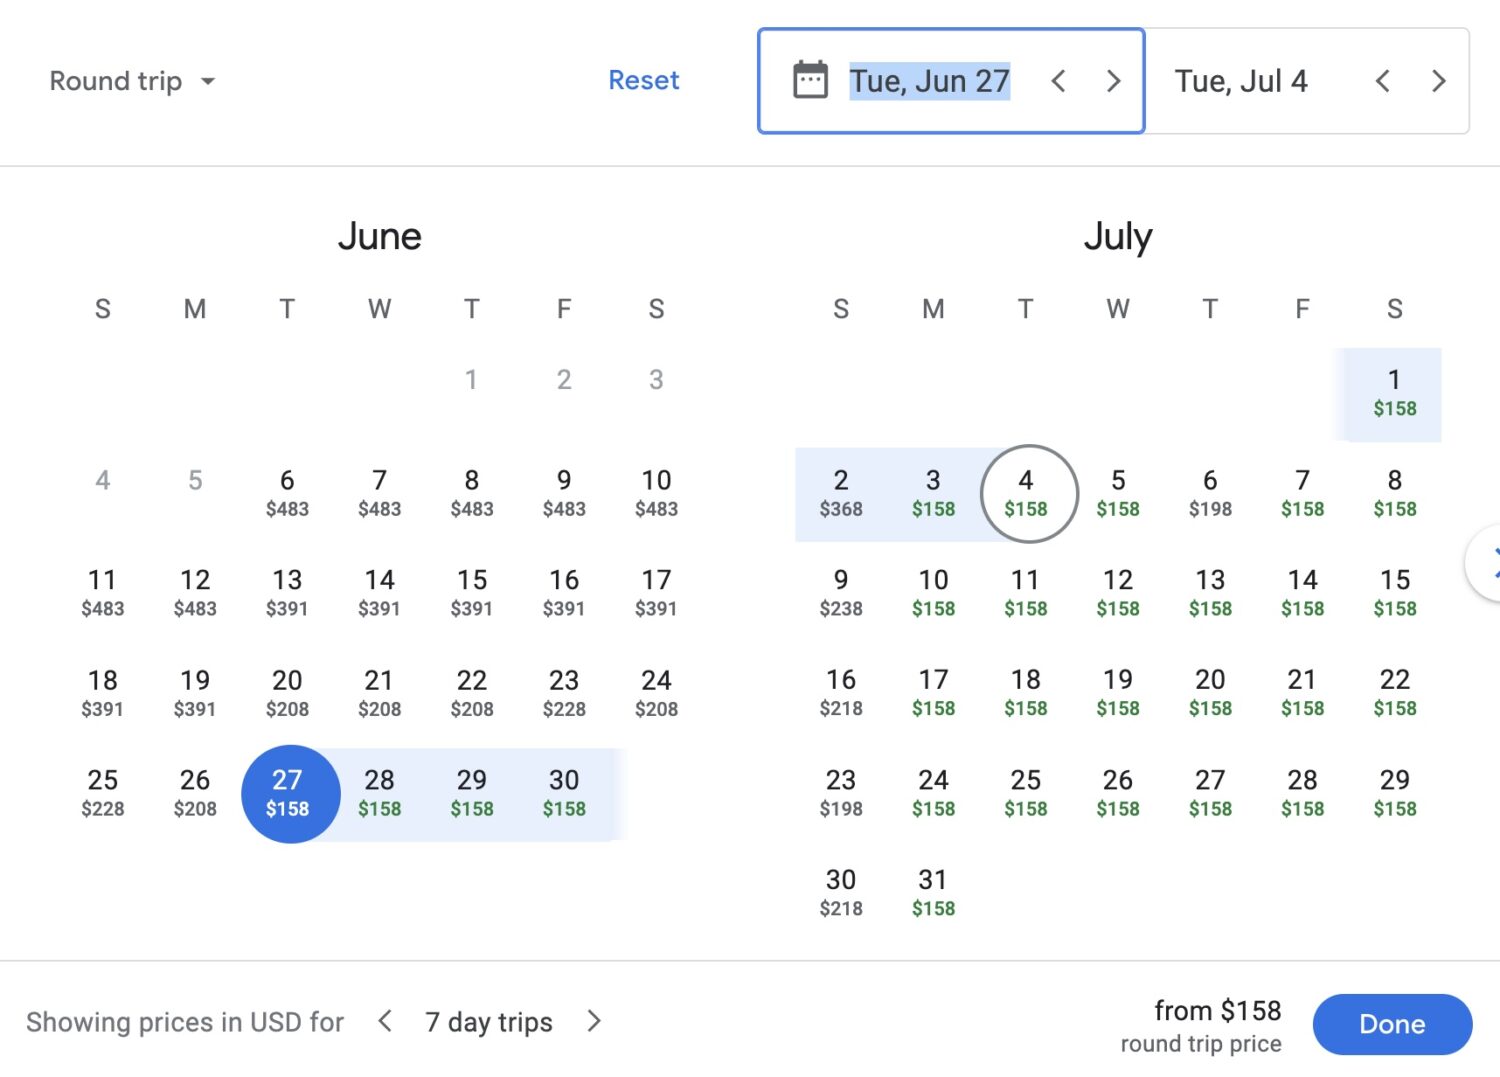The height and width of the screenshot is (1077, 1500).
Task: Select July 11 priced at $158
Action: point(1025,592)
